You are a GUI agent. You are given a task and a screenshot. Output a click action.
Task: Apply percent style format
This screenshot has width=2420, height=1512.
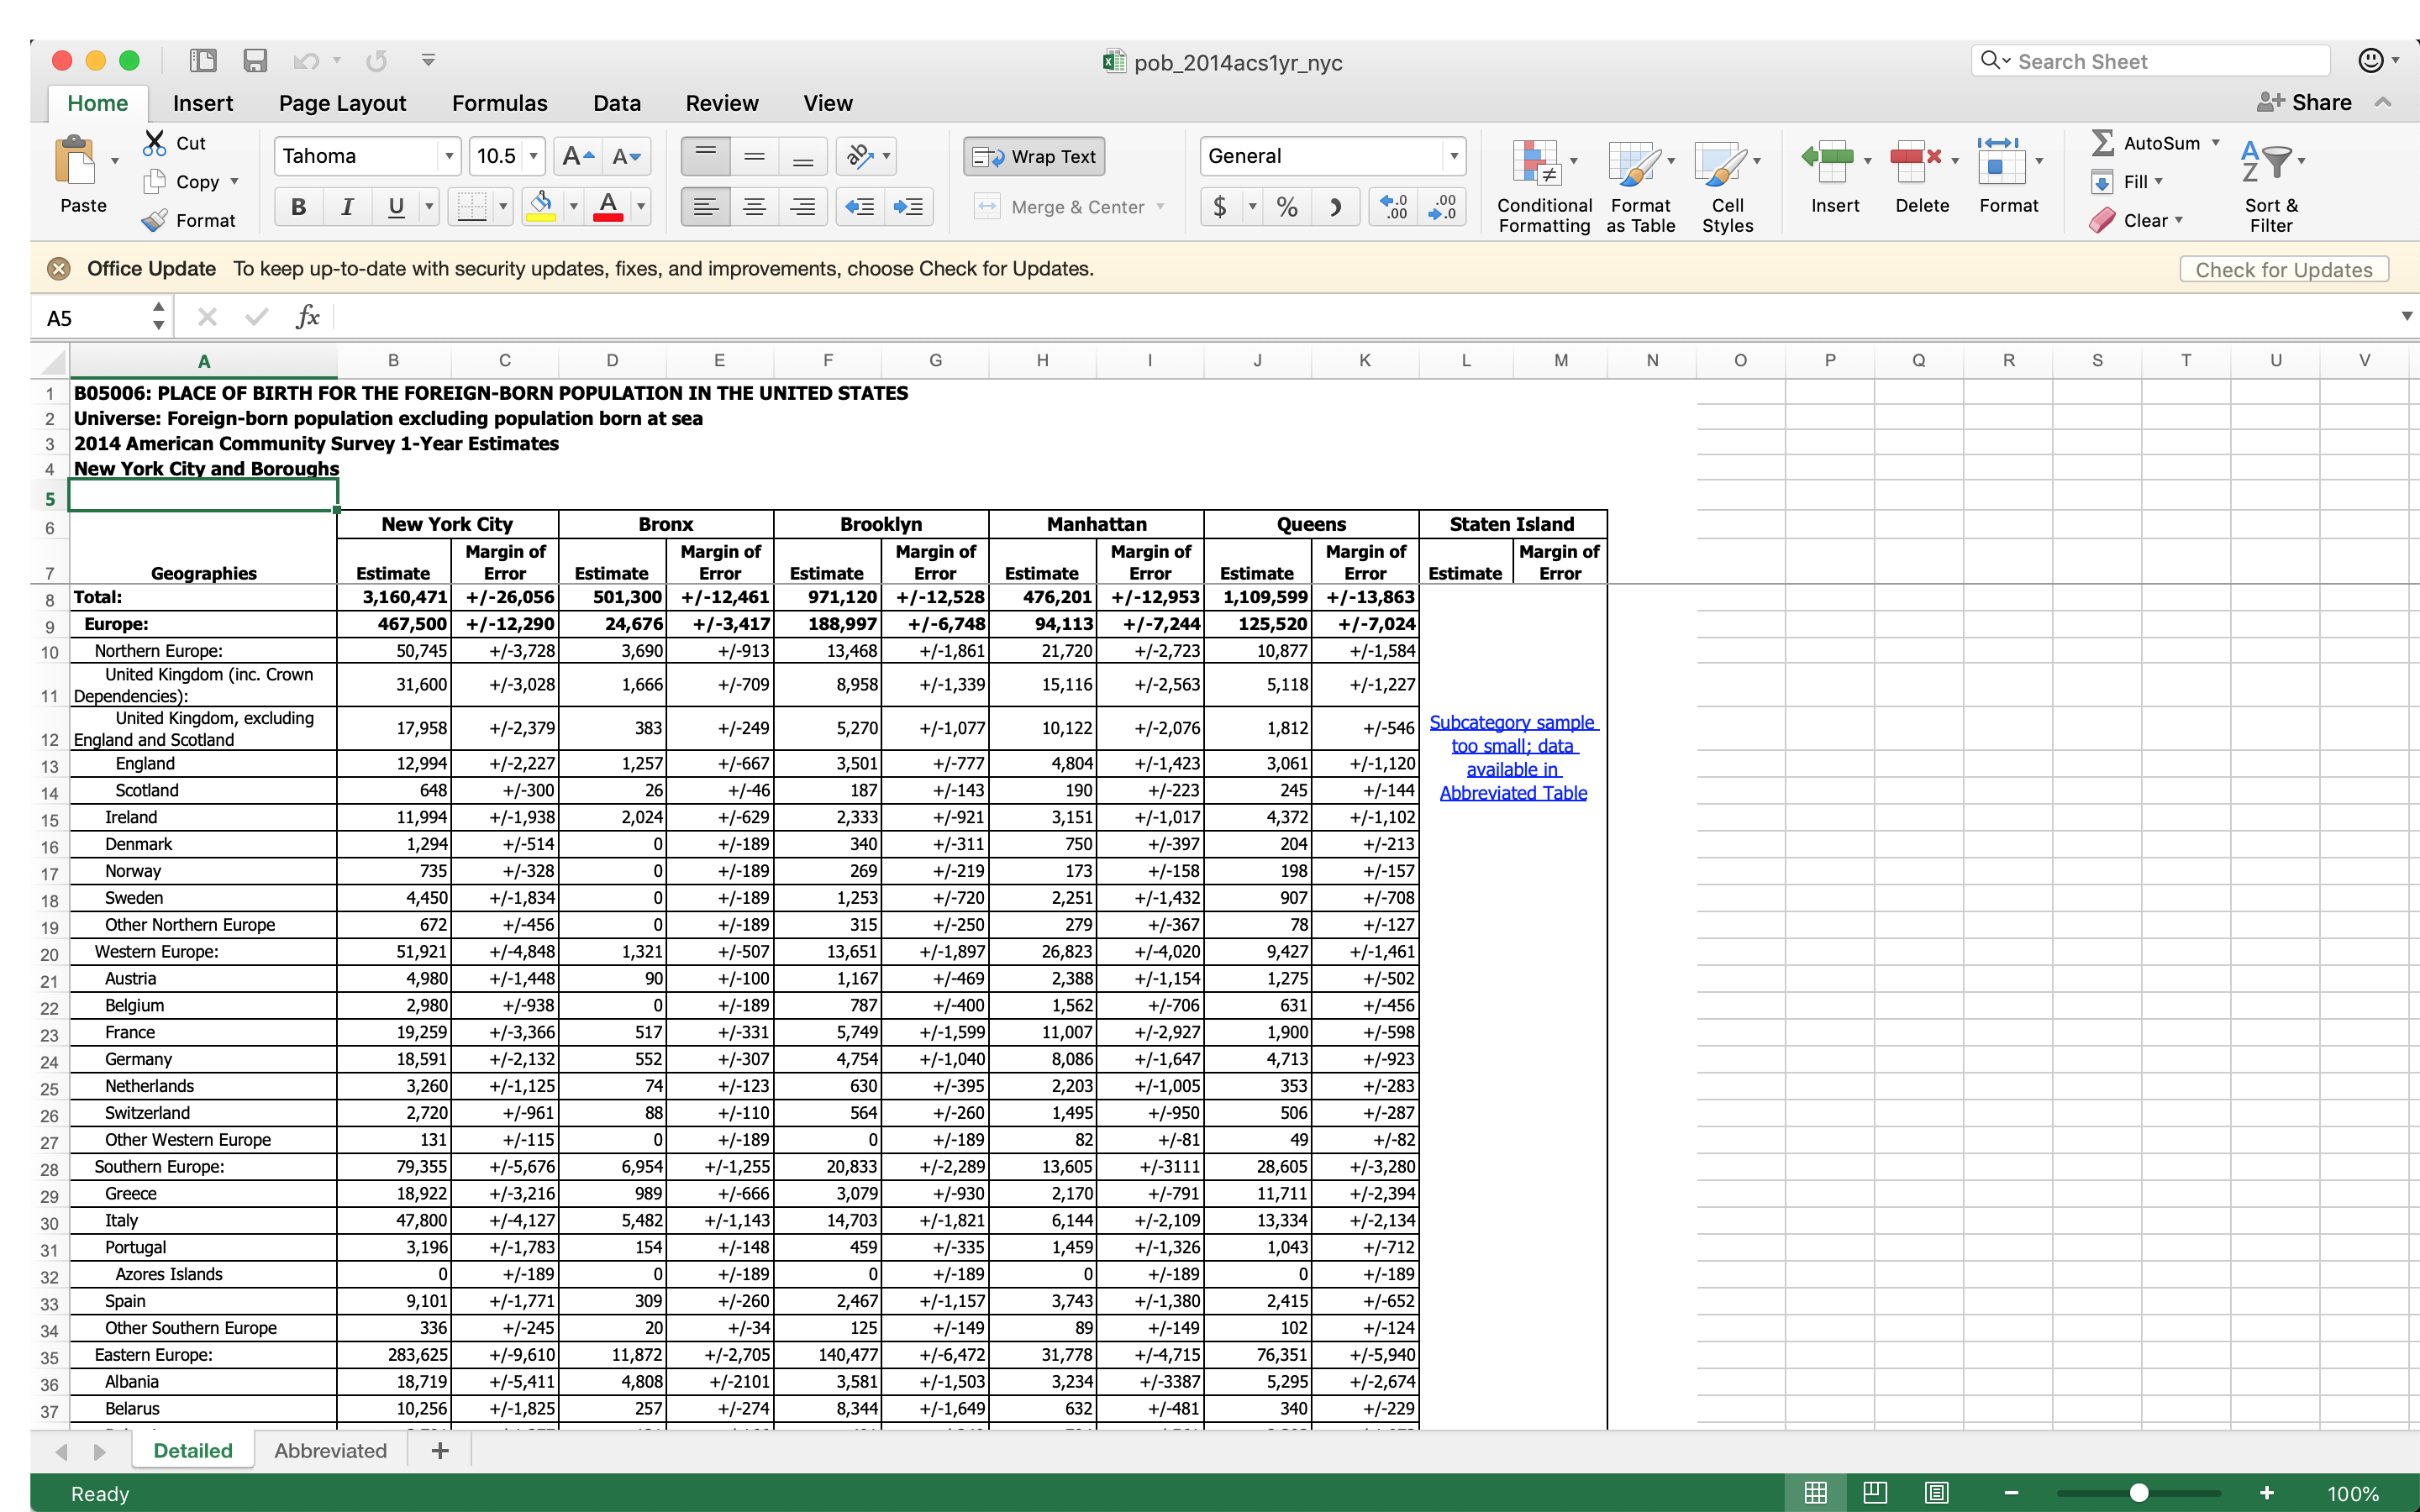click(1287, 207)
